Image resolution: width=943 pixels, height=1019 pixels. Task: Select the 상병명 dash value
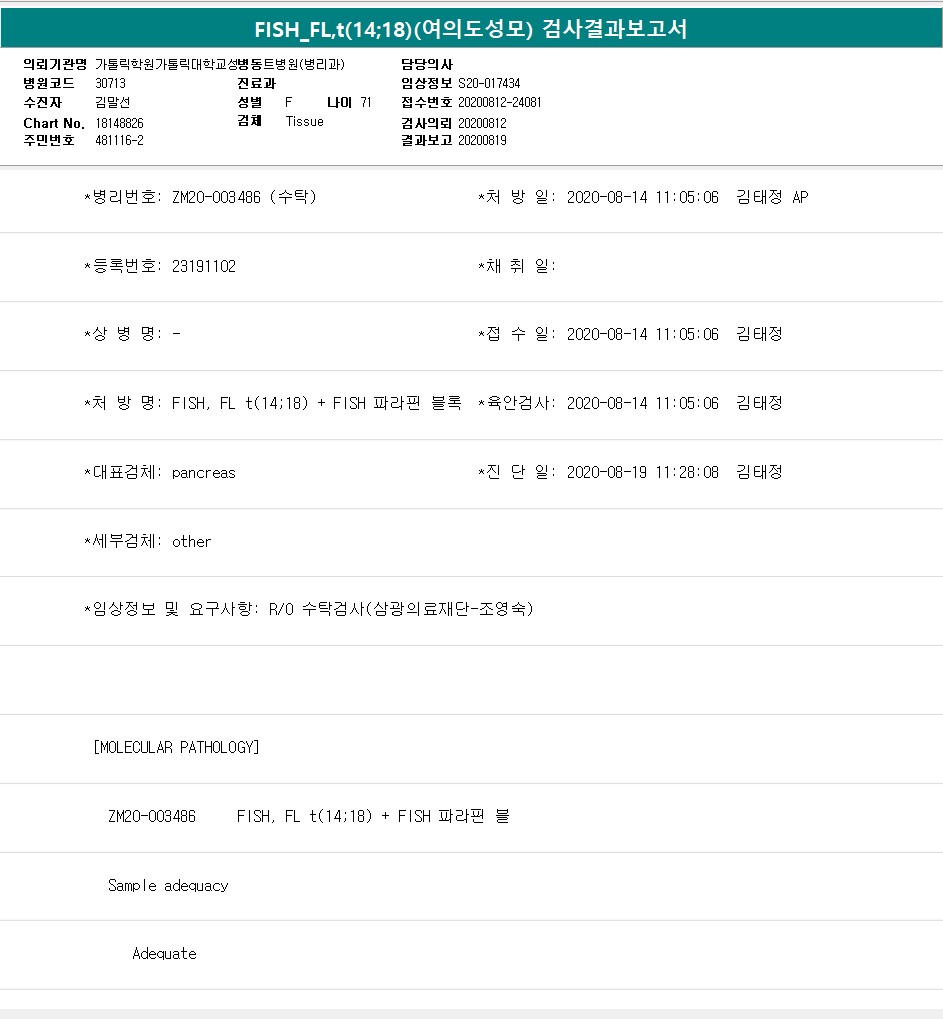click(x=176, y=334)
